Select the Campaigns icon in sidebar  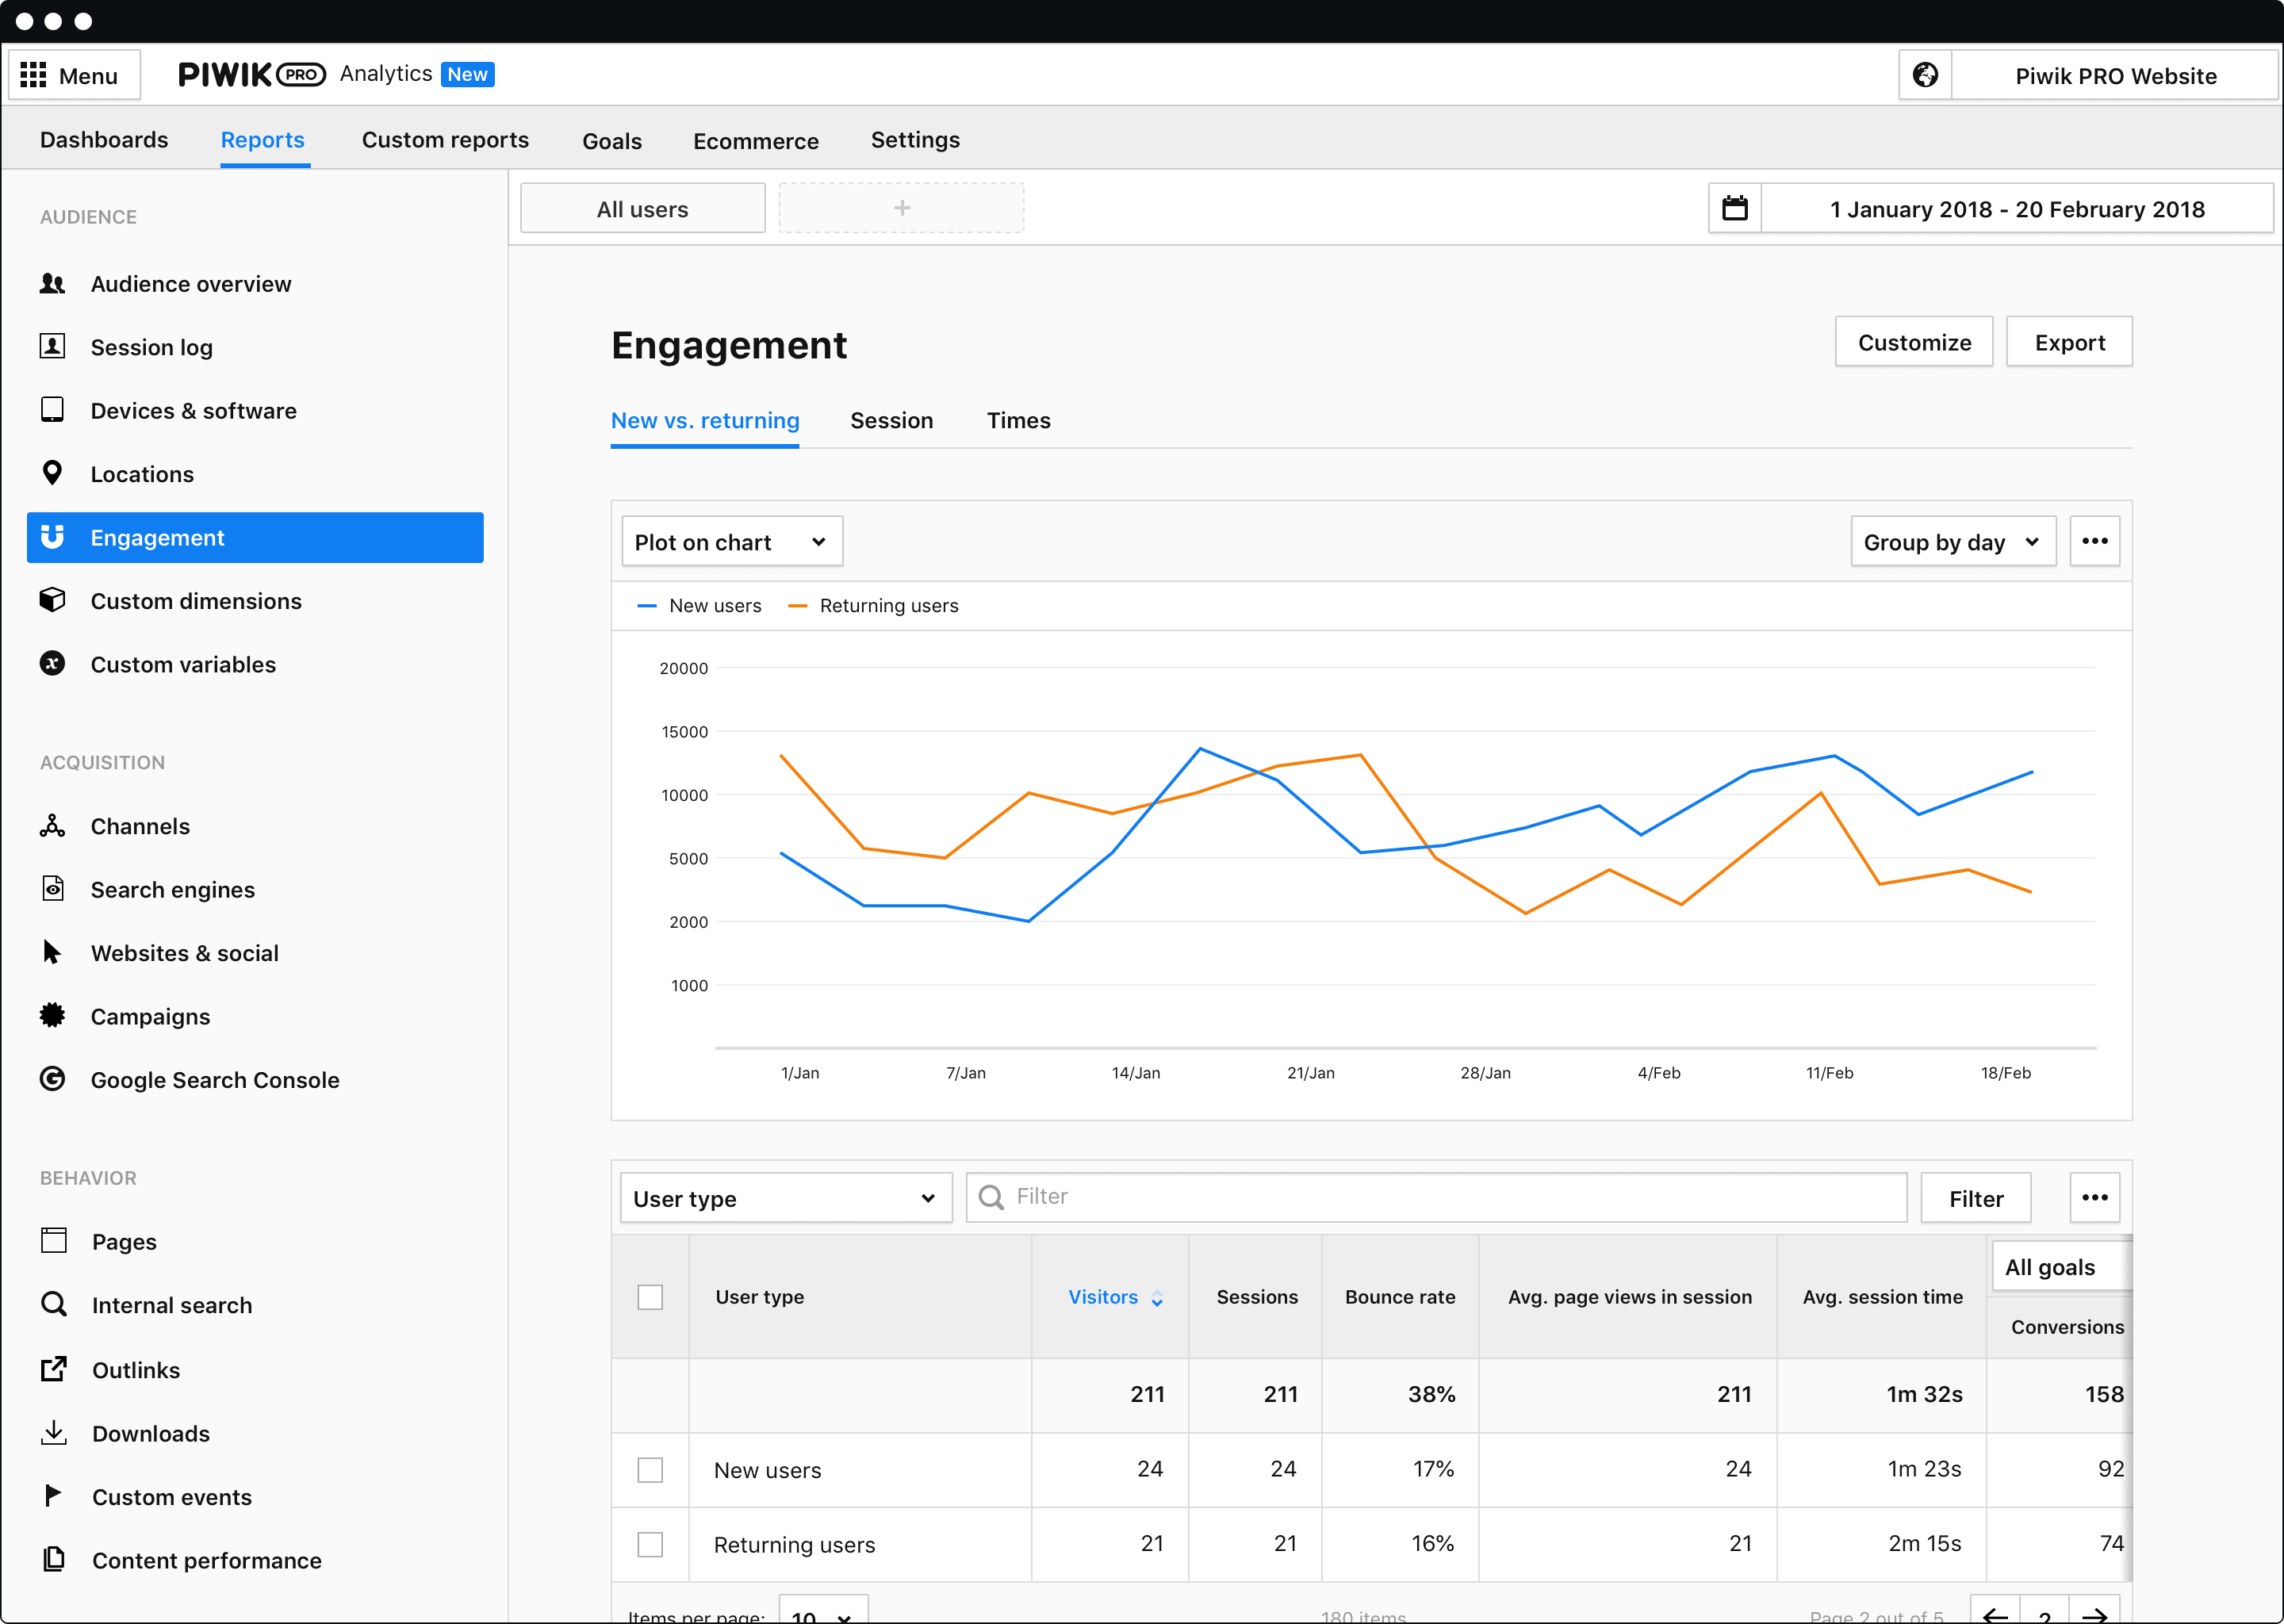(x=51, y=1014)
